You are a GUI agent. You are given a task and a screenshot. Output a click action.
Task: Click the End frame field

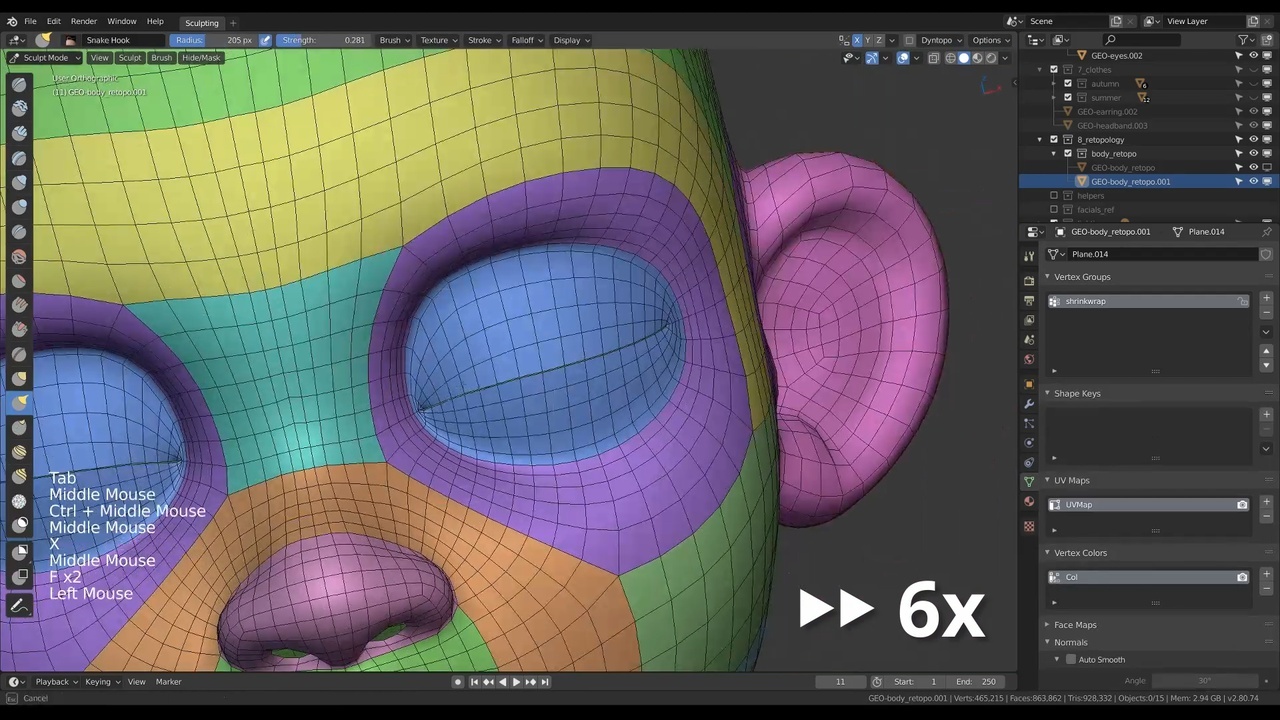click(x=977, y=682)
